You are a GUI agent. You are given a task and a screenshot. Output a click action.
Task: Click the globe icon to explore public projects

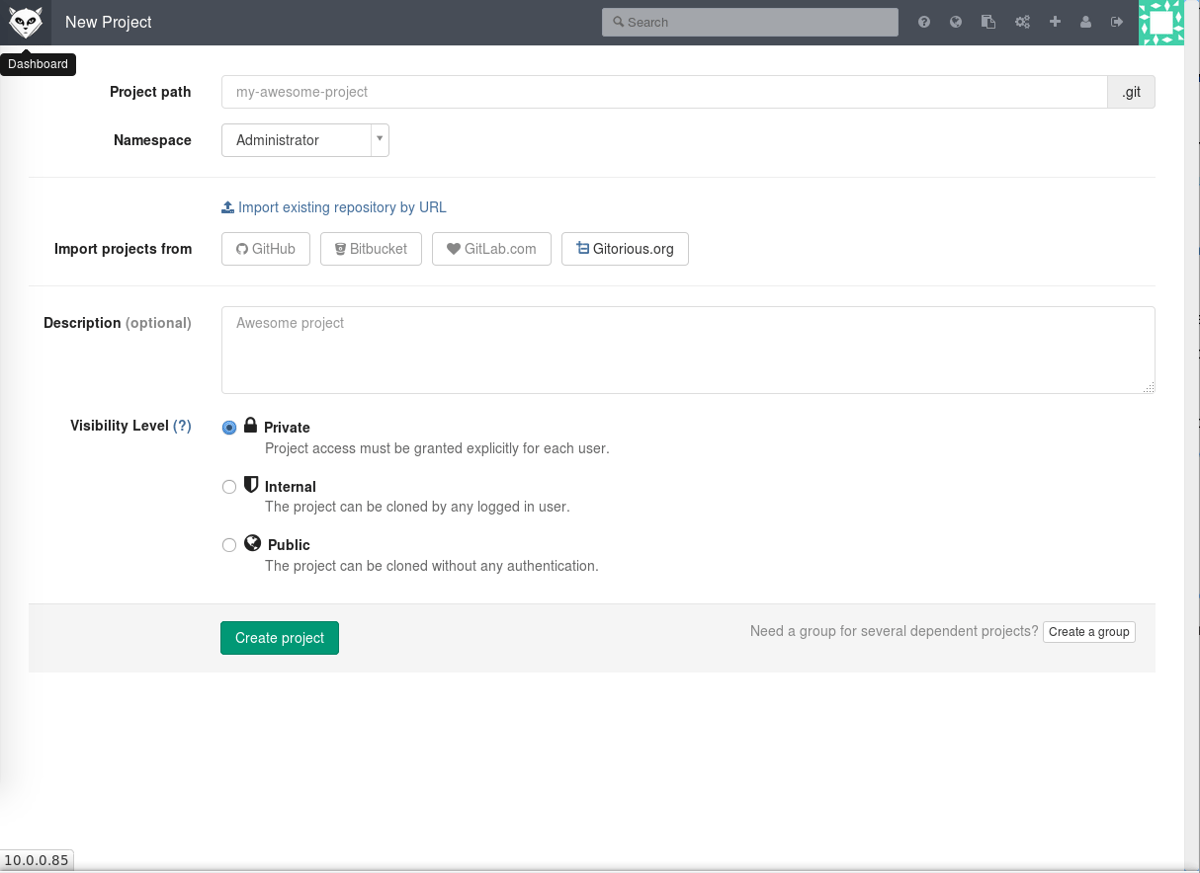click(955, 21)
